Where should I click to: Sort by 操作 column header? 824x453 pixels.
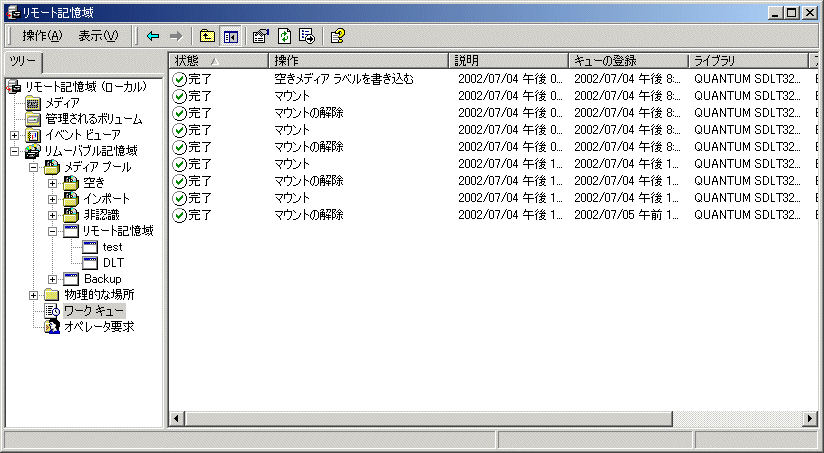click(x=358, y=61)
